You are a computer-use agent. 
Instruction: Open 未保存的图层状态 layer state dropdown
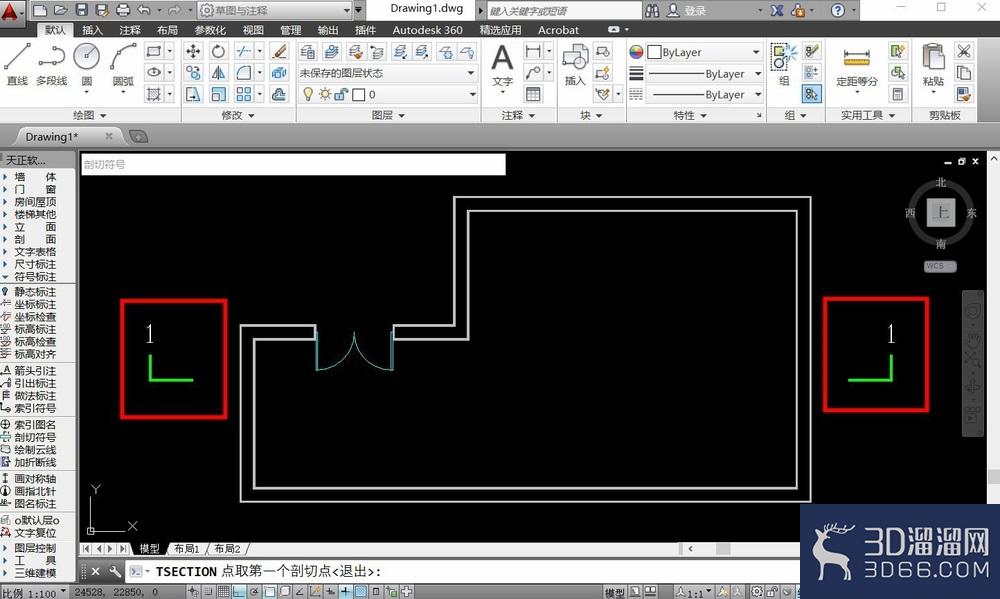tap(388, 73)
